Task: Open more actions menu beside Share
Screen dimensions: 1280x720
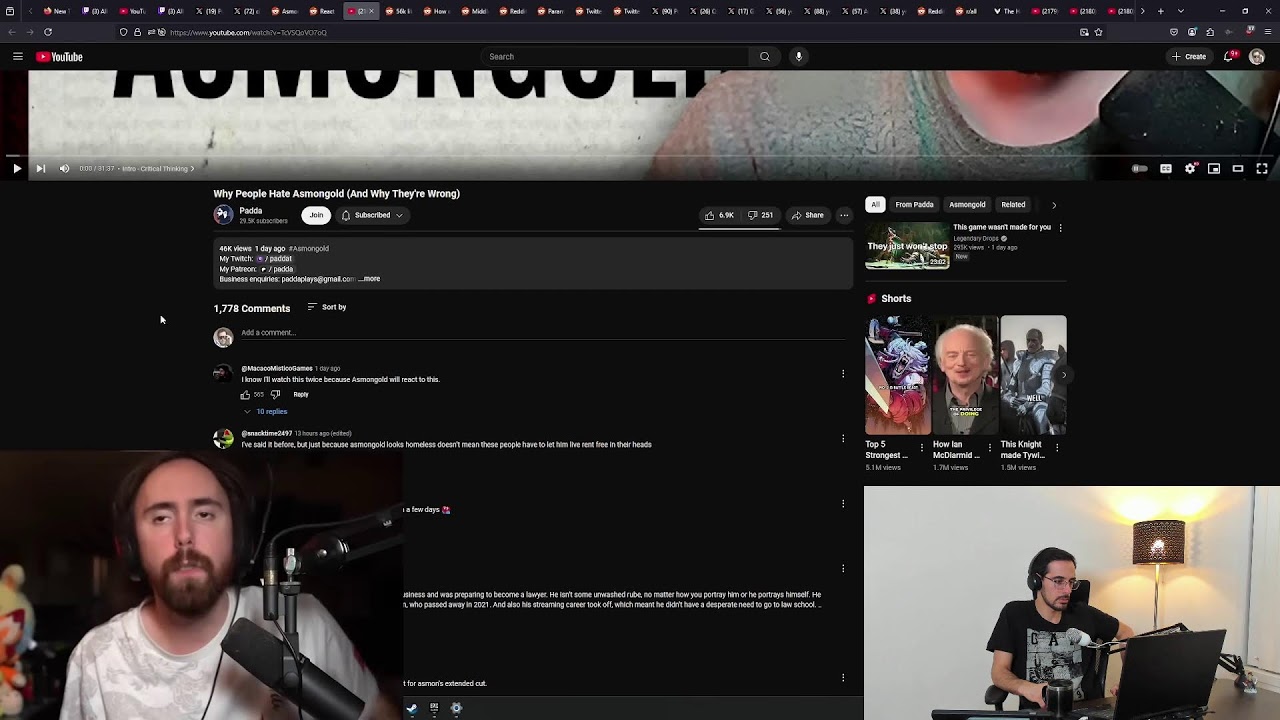Action: [844, 215]
